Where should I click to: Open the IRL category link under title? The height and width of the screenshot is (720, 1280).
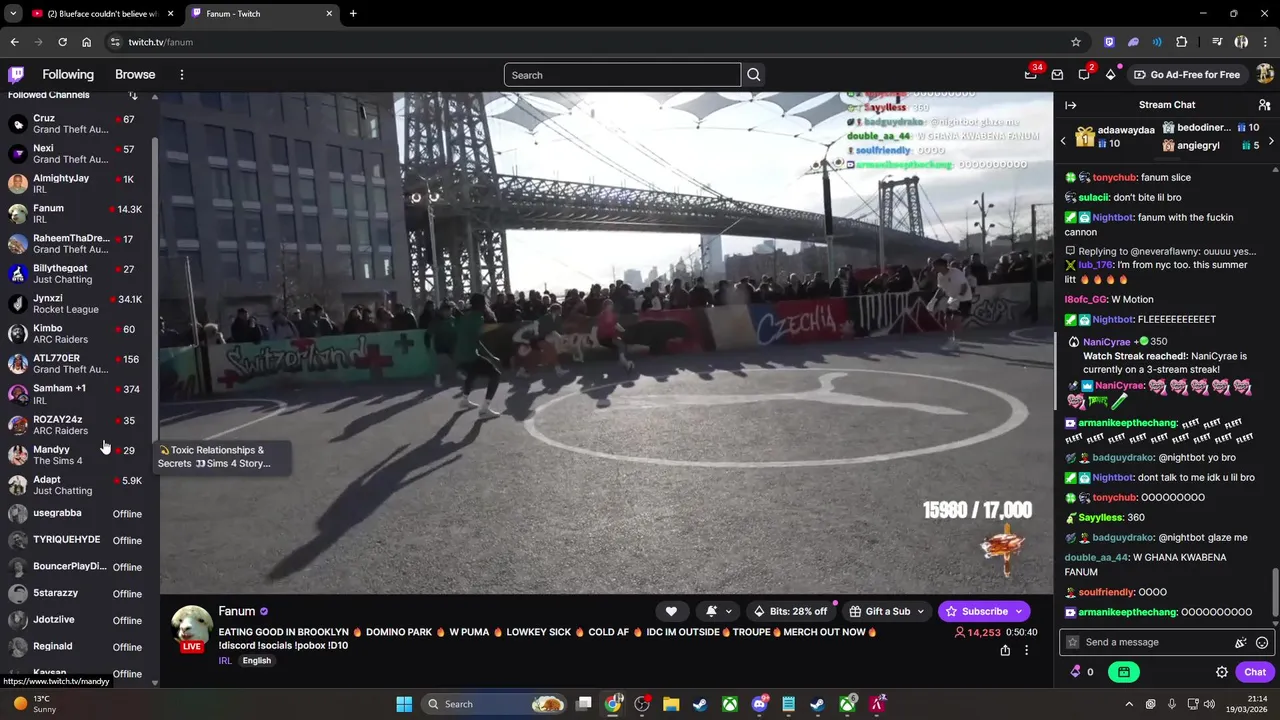click(225, 661)
